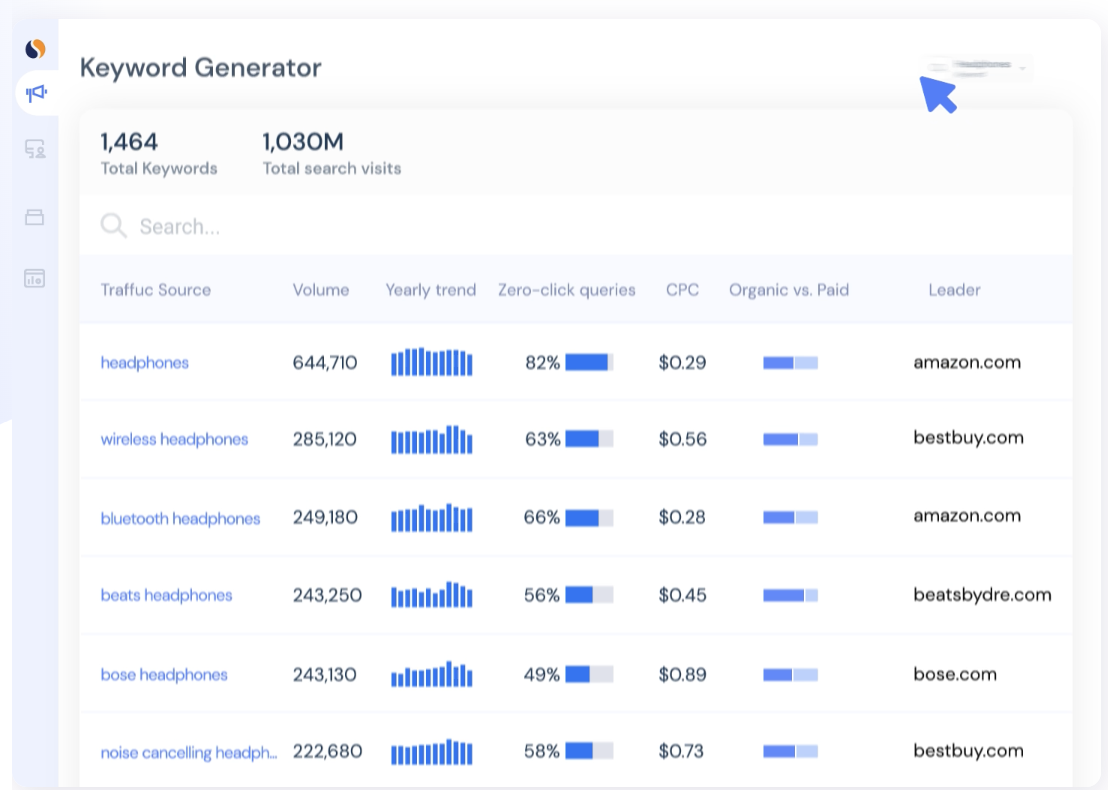Click the 82% zero-click progress bar
Screen dimensions: 1108x790
[589, 362]
